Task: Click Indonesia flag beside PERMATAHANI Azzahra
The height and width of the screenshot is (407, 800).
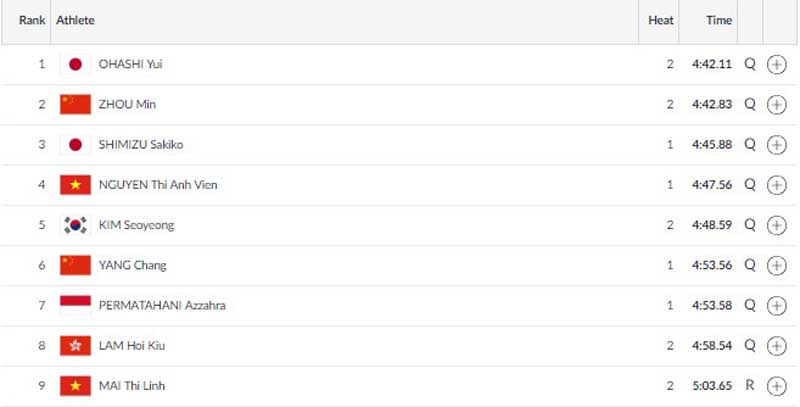Action: 75,305
